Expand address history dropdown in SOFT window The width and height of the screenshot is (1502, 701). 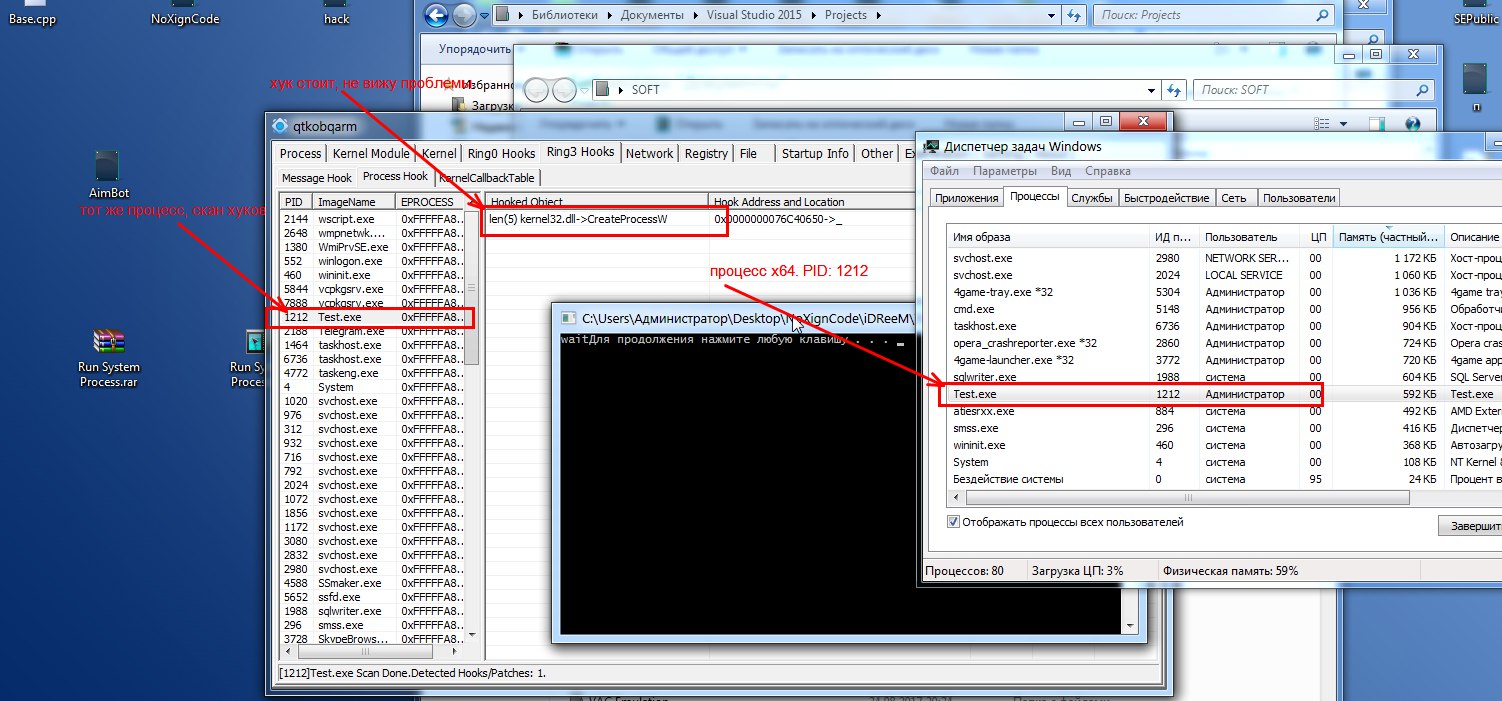pyautogui.click(x=1151, y=89)
